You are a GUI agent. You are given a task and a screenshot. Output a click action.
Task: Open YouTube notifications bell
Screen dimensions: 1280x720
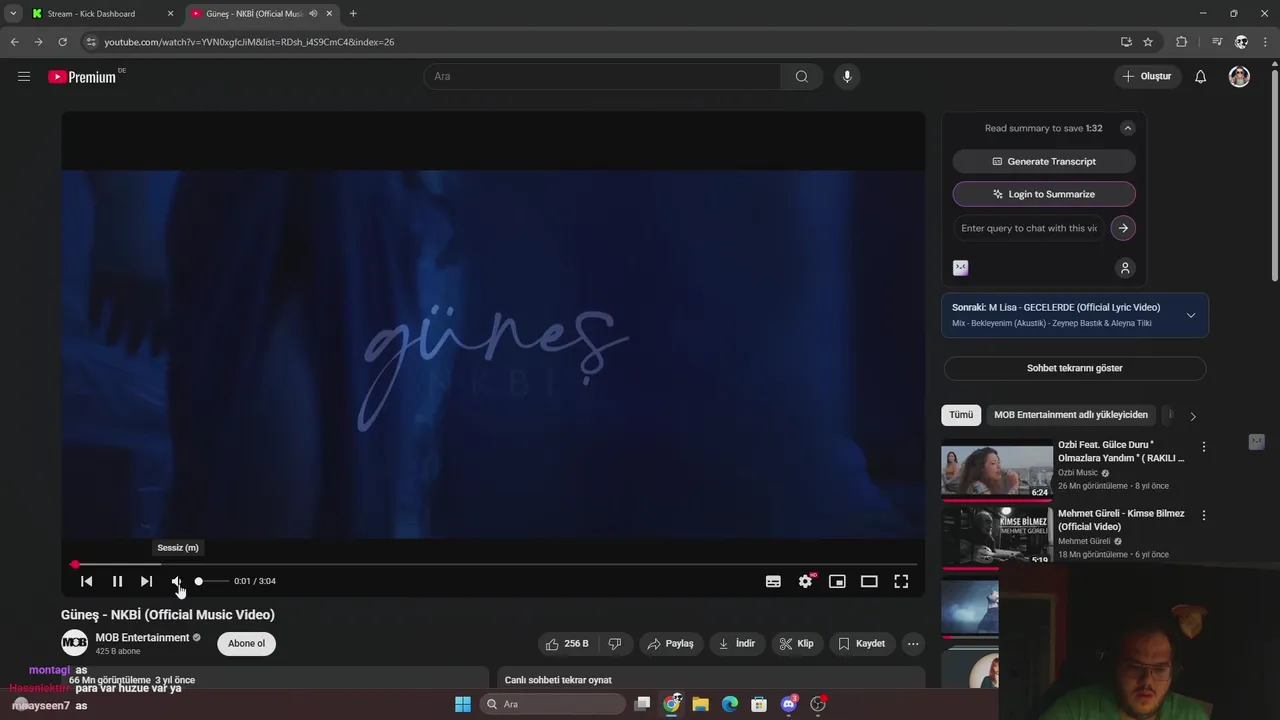click(x=1200, y=76)
